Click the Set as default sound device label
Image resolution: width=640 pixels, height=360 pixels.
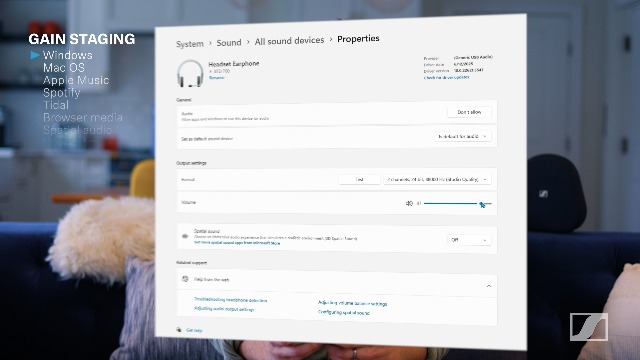207,139
